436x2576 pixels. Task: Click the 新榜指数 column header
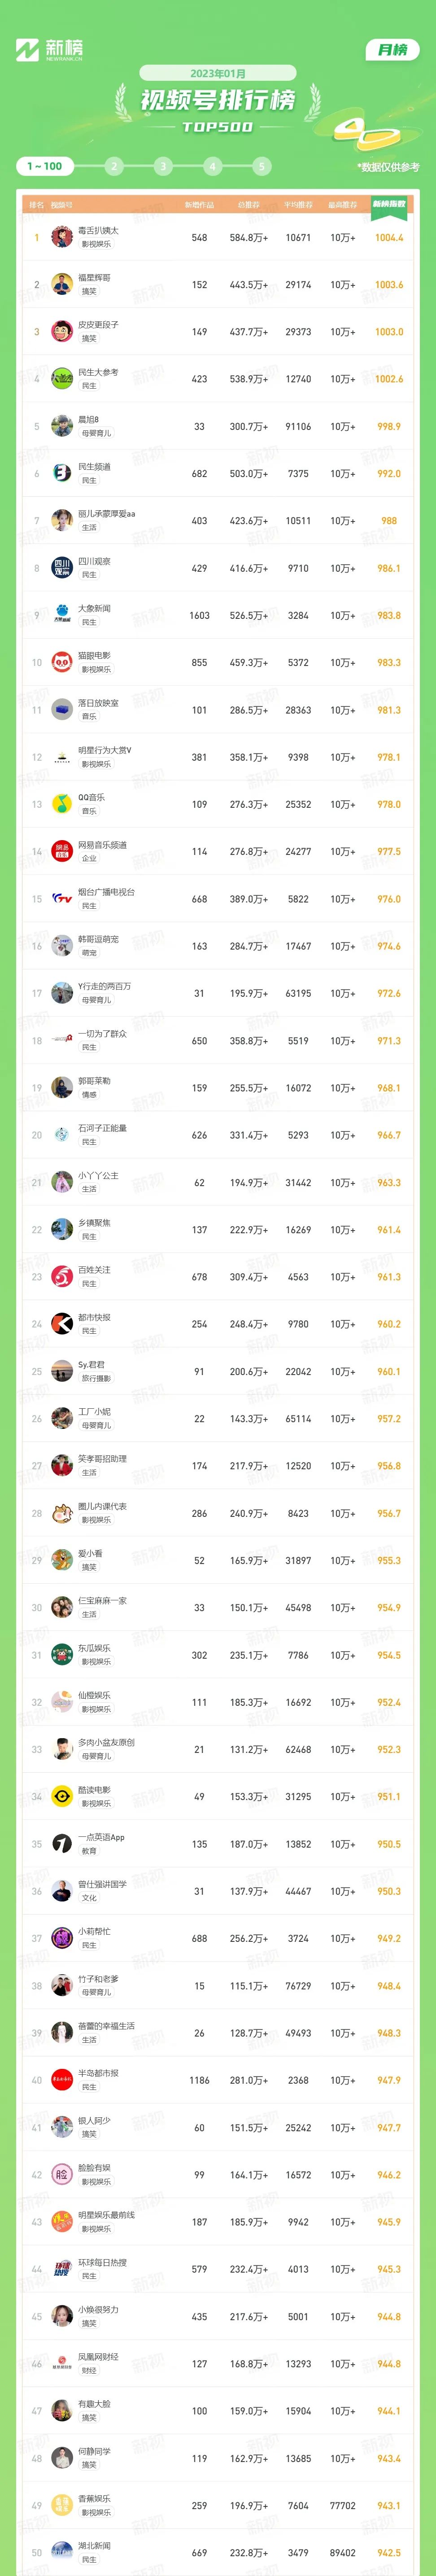click(389, 204)
